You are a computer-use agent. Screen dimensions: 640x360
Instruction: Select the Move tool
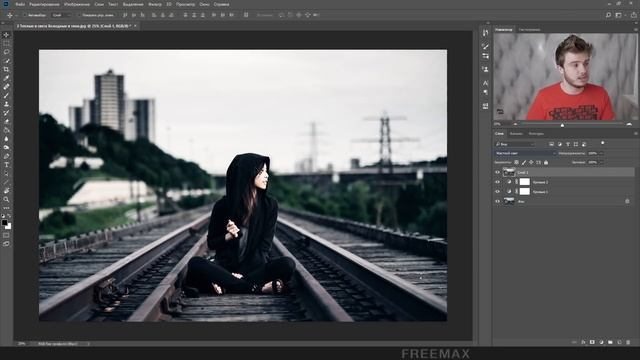click(x=6, y=35)
